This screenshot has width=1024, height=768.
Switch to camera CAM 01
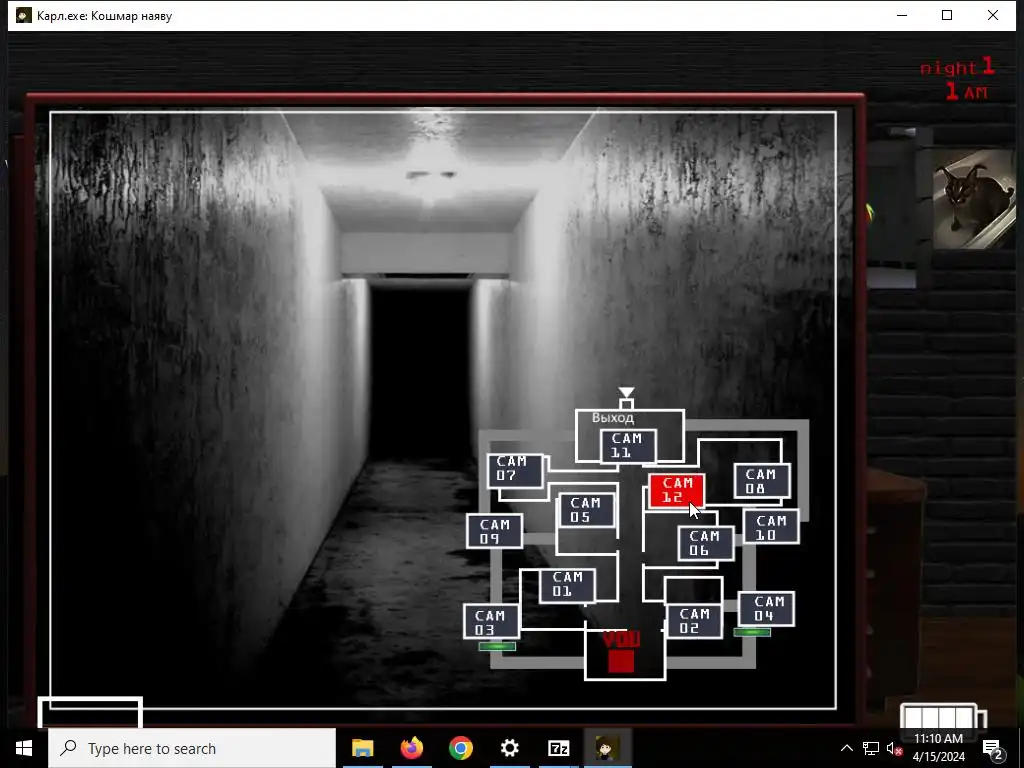pos(568,585)
